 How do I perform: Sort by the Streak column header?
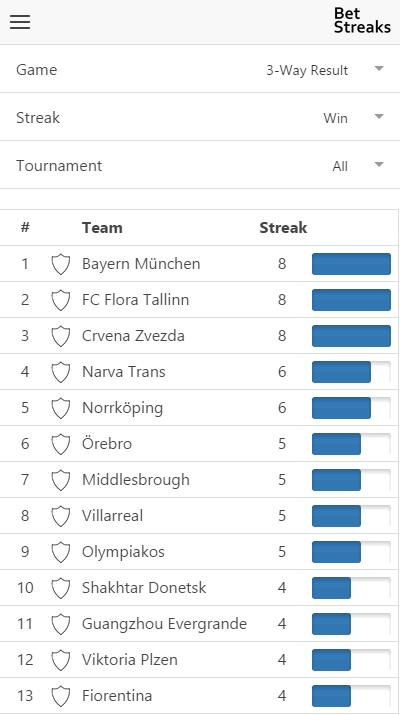283,228
